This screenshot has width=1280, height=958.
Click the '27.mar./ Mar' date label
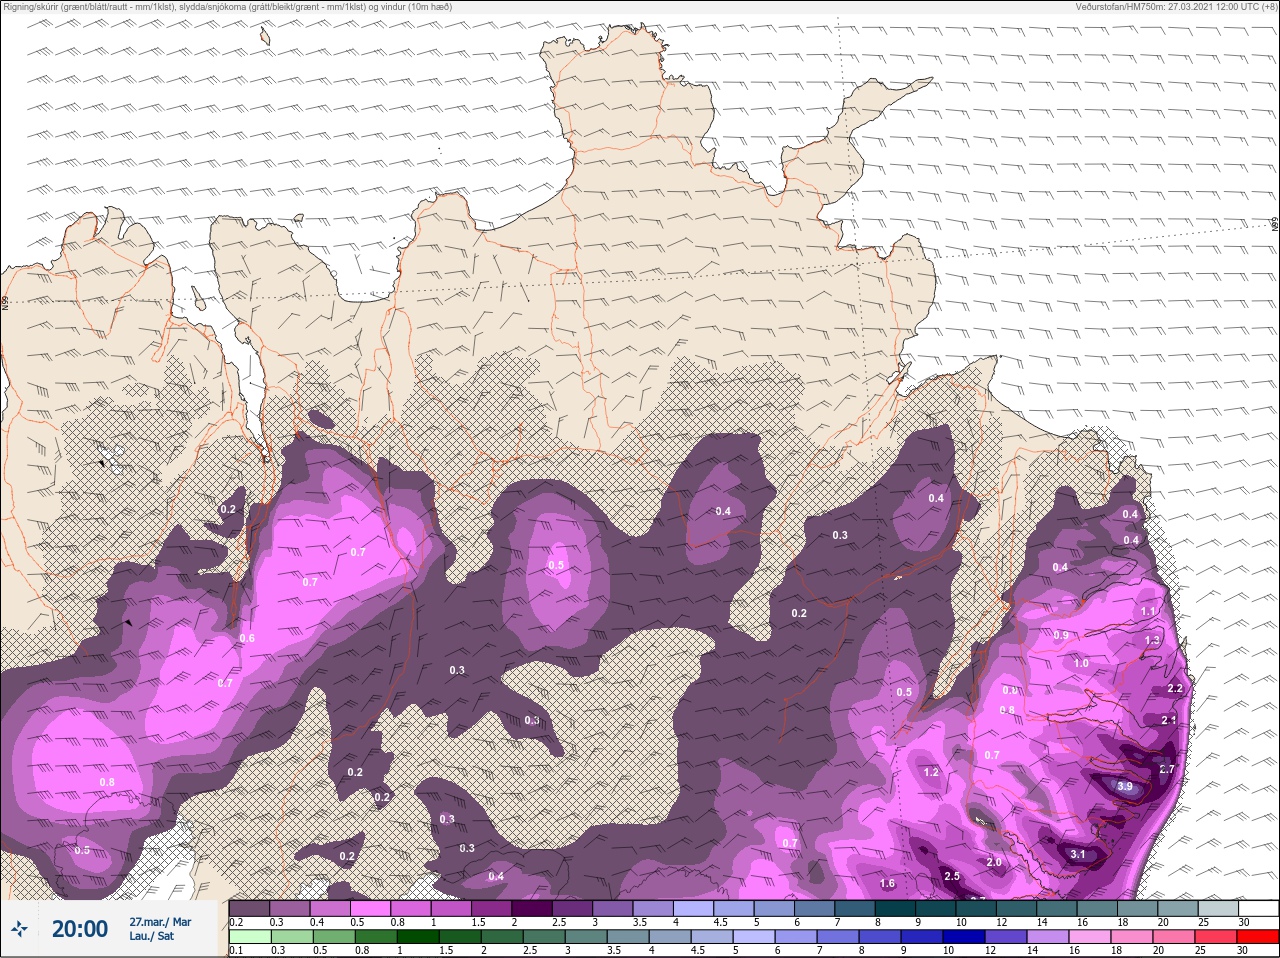(160, 922)
